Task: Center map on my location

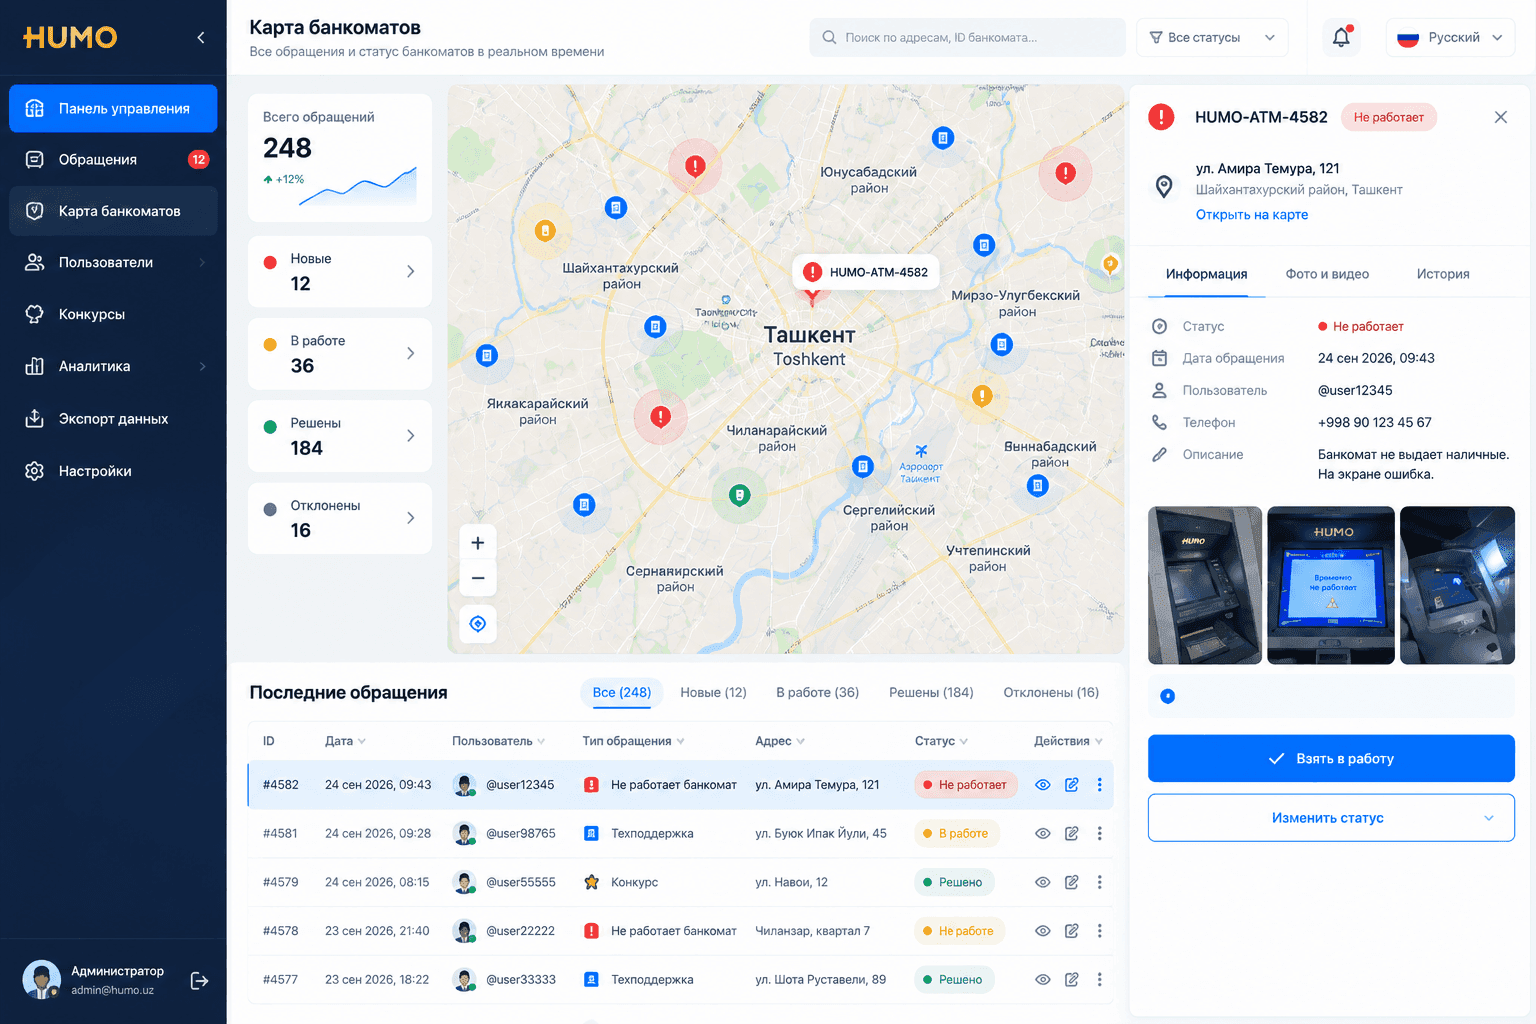Action: pyautogui.click(x=478, y=624)
